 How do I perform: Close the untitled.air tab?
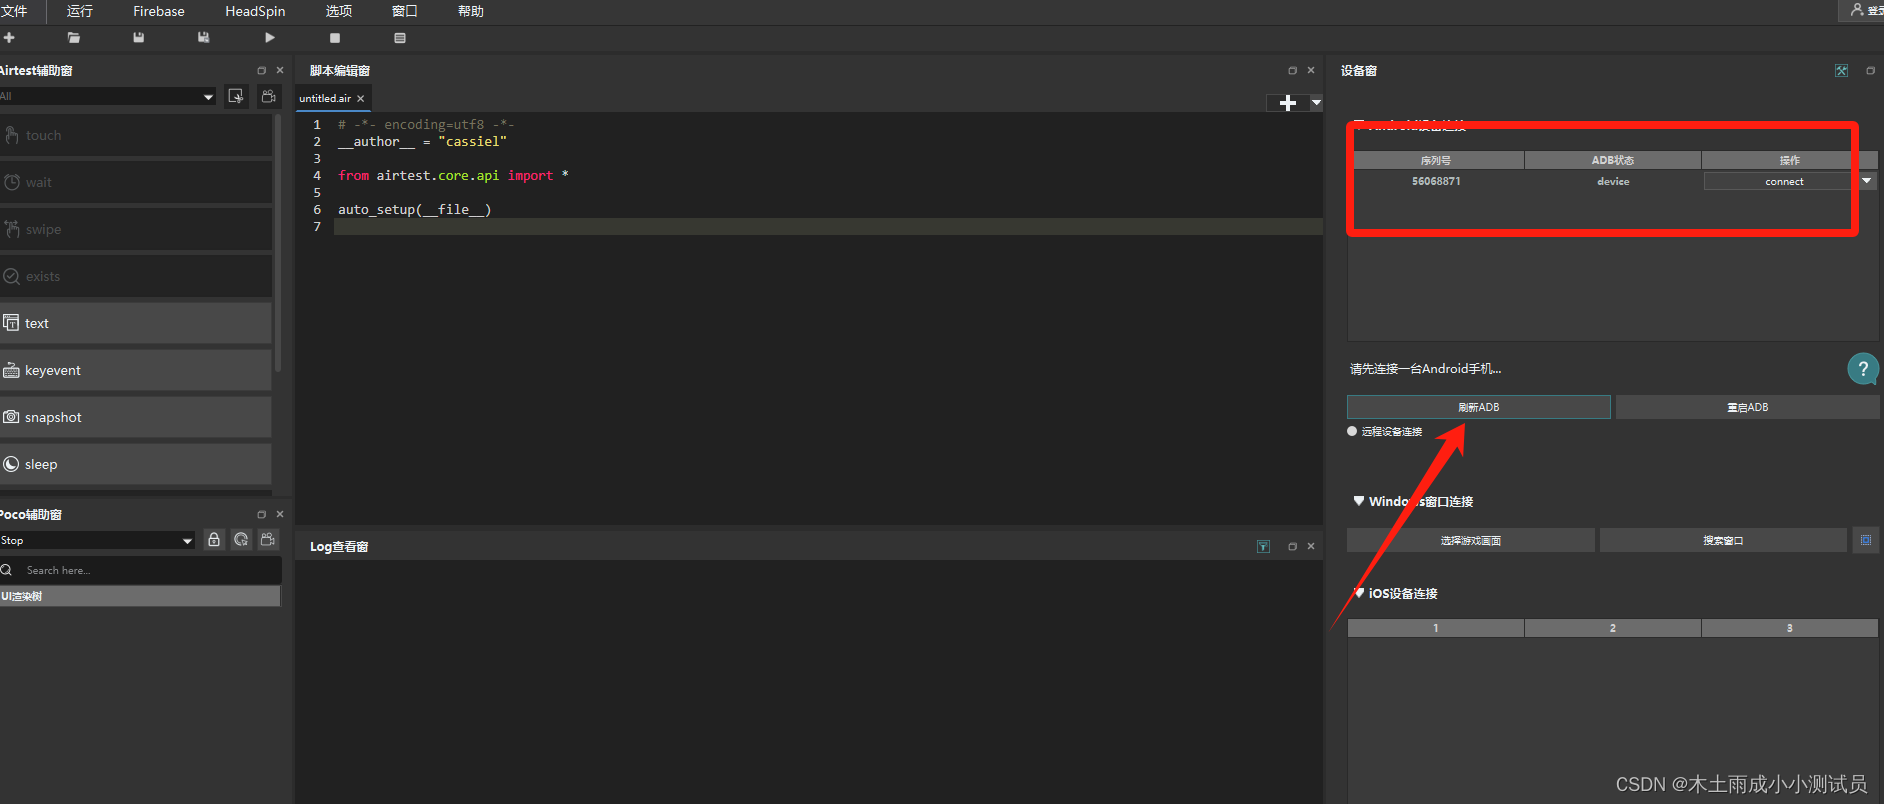point(361,98)
